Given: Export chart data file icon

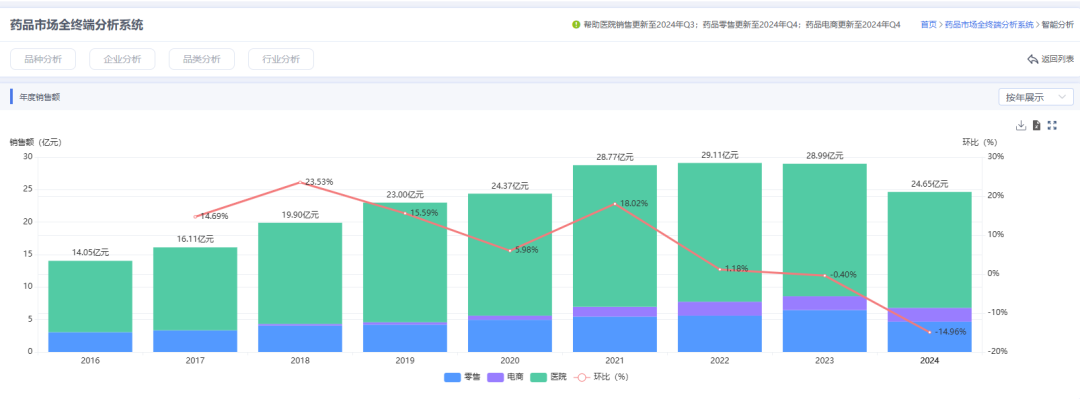Looking at the screenshot, I should point(1036,125).
